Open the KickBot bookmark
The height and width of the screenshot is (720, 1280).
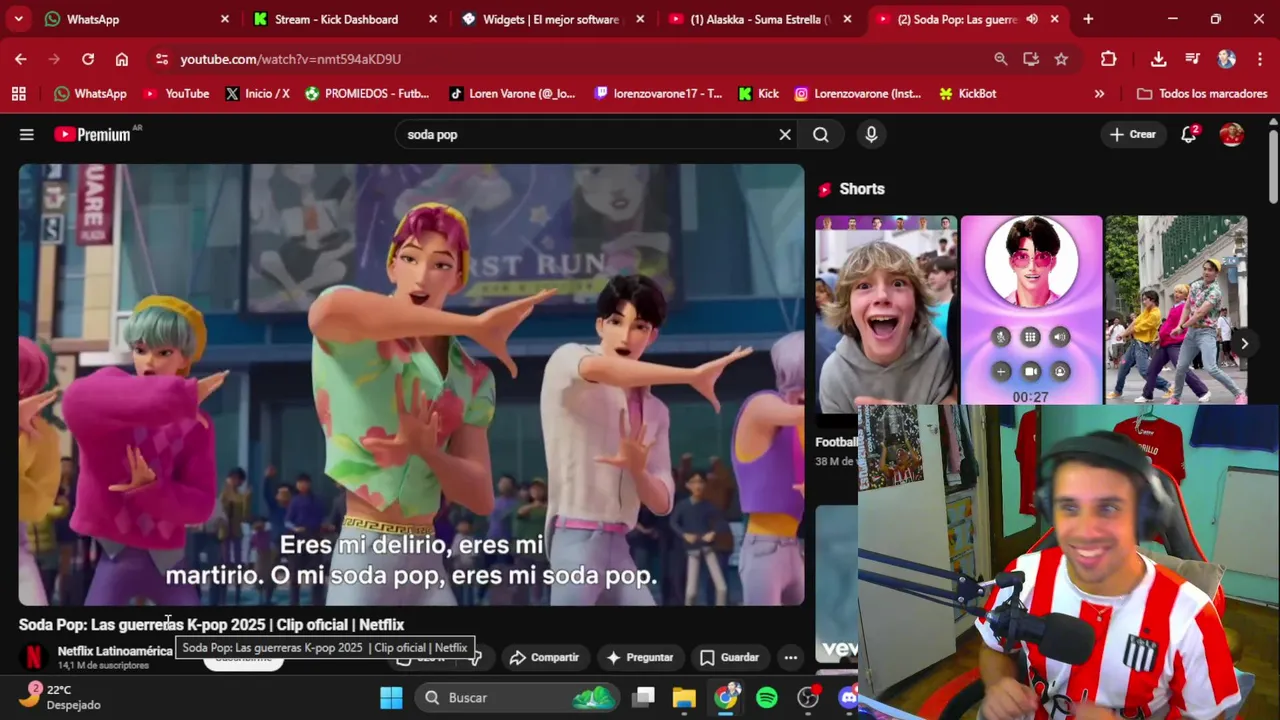point(968,93)
